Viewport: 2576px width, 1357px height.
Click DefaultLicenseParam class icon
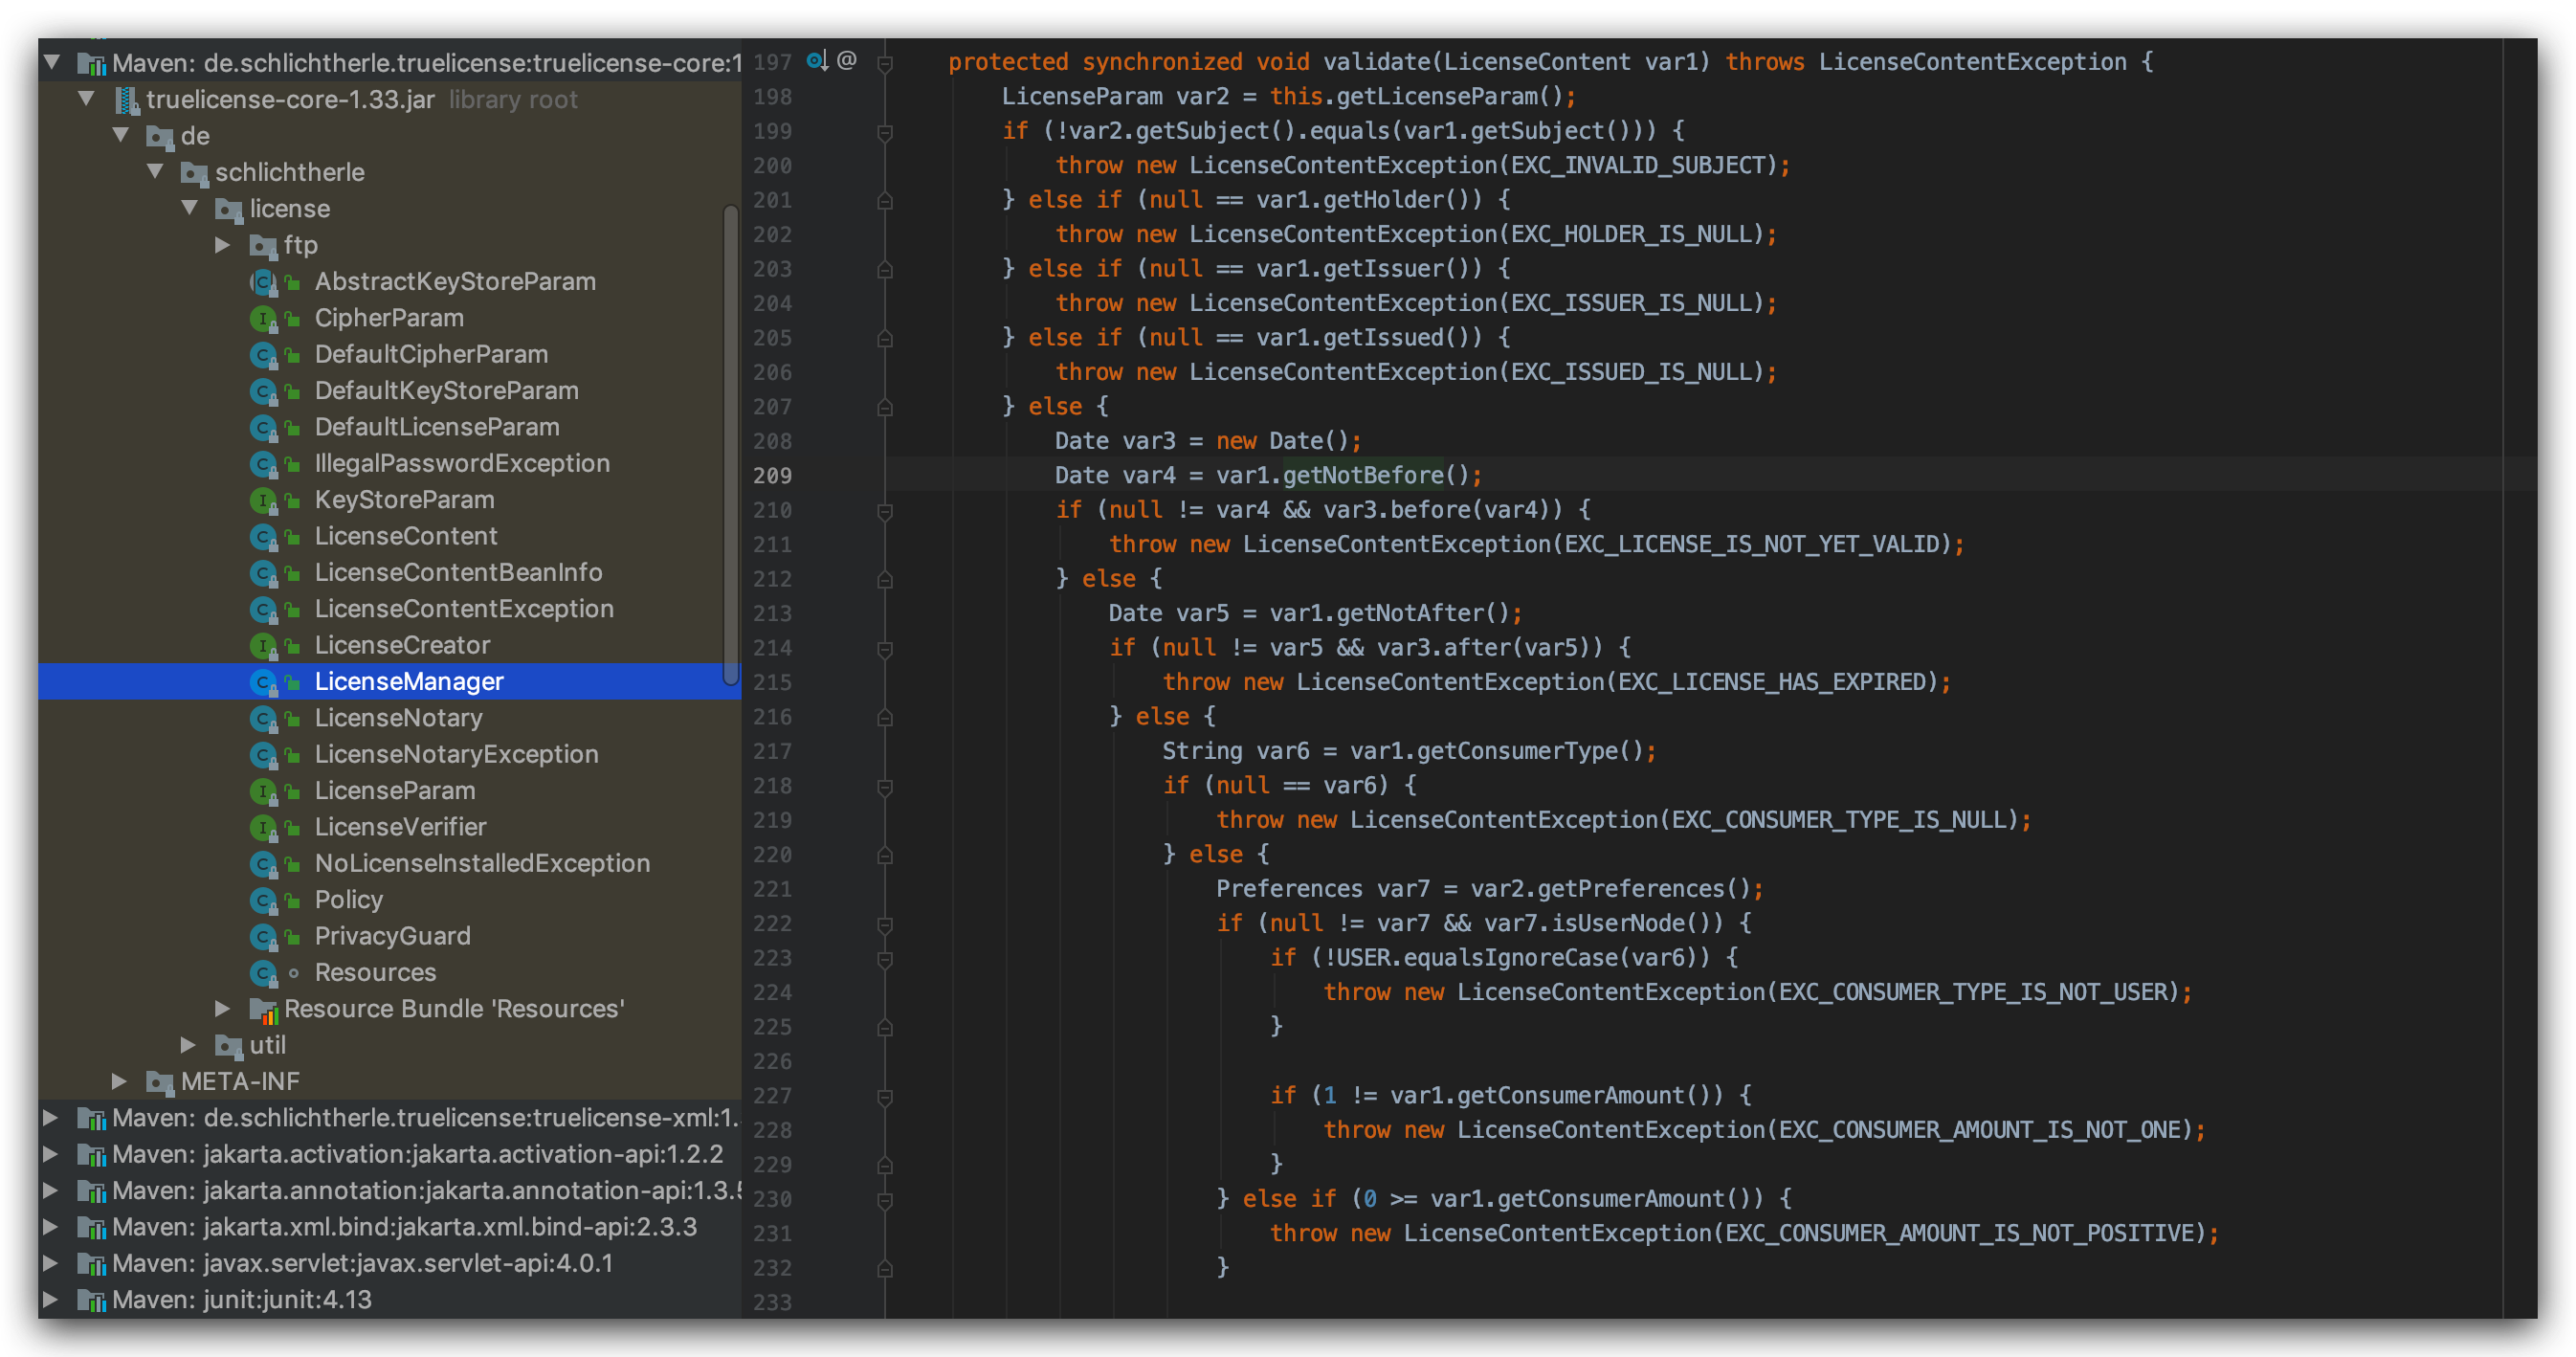263,427
